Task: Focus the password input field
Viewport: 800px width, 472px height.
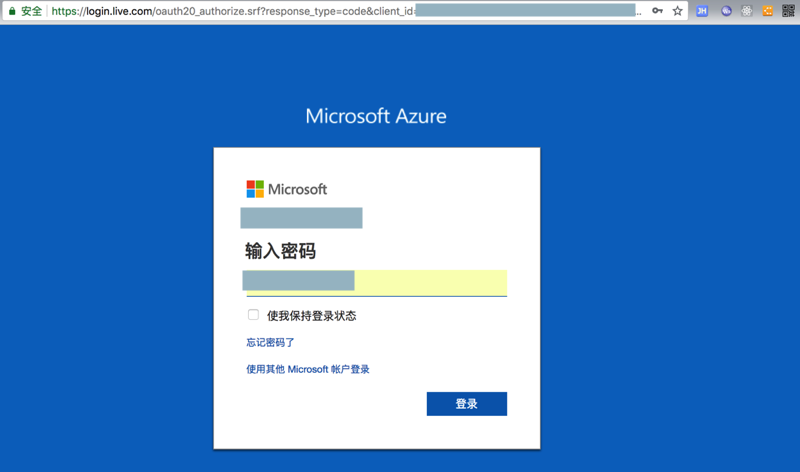Action: pos(375,283)
